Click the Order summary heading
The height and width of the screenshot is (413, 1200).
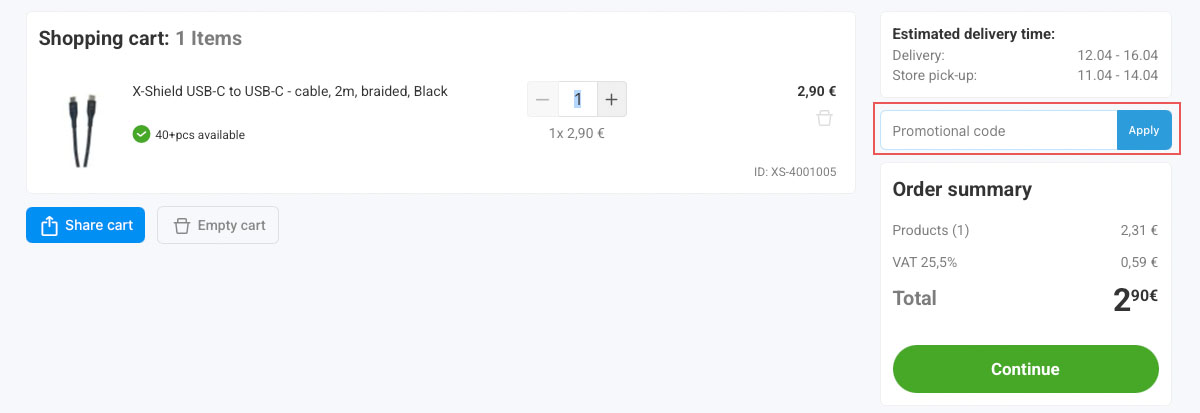(x=962, y=190)
